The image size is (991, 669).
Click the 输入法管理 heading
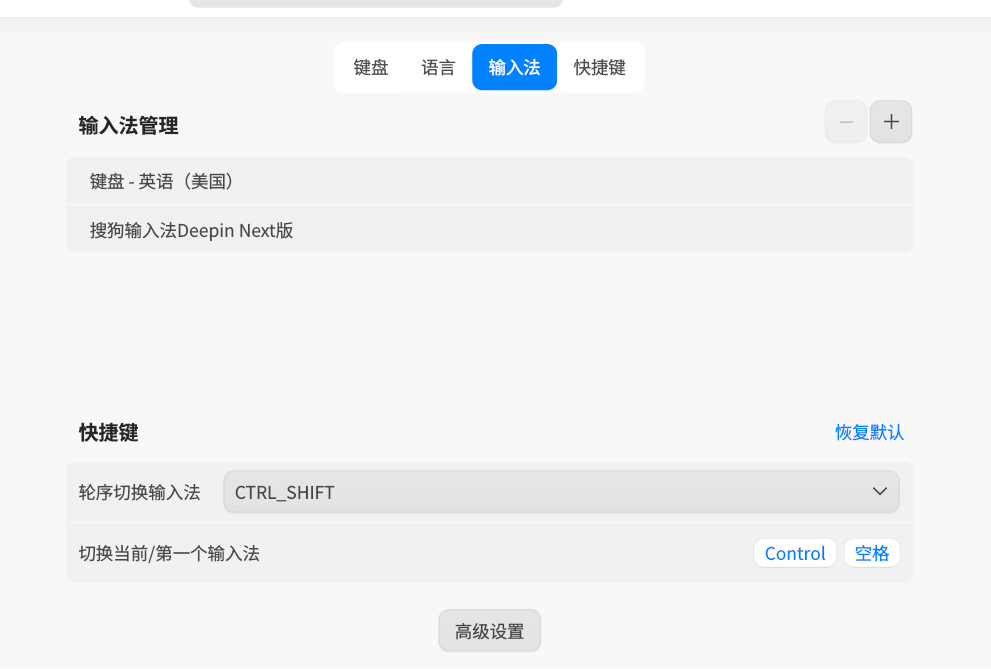[x=128, y=125]
